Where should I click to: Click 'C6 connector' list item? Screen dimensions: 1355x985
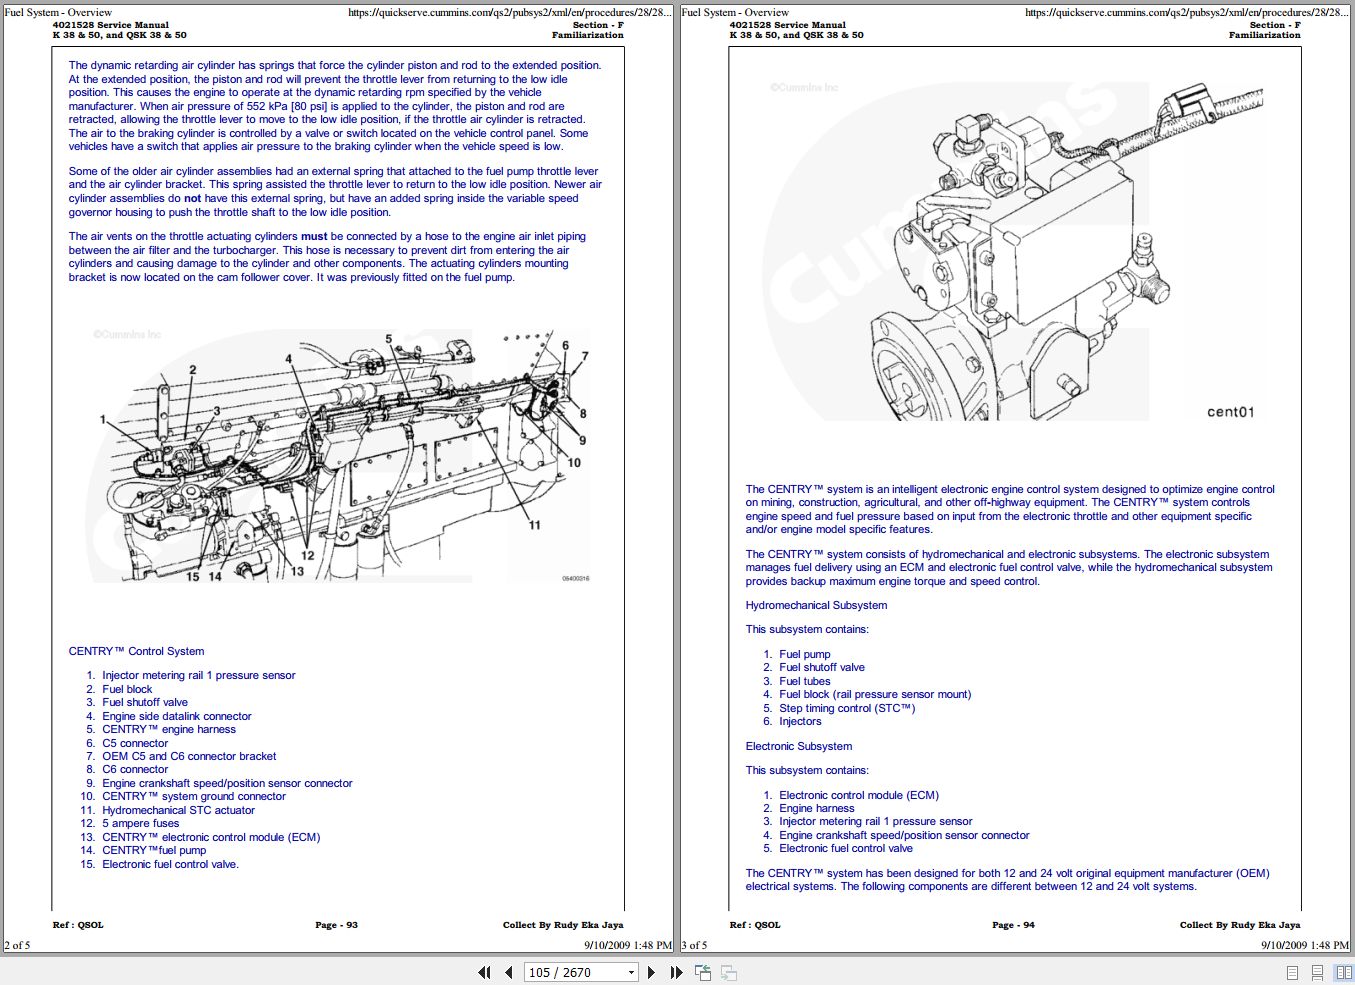point(135,769)
